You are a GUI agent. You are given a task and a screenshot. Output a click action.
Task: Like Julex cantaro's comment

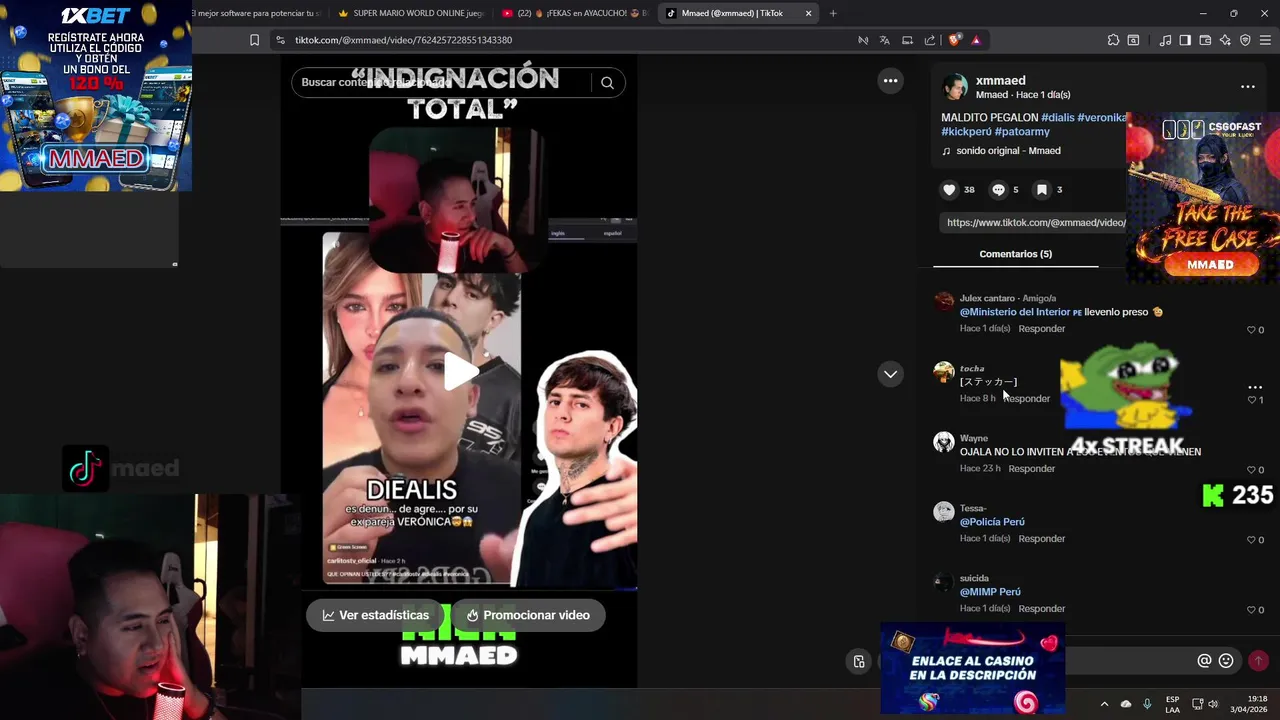tap(1251, 330)
